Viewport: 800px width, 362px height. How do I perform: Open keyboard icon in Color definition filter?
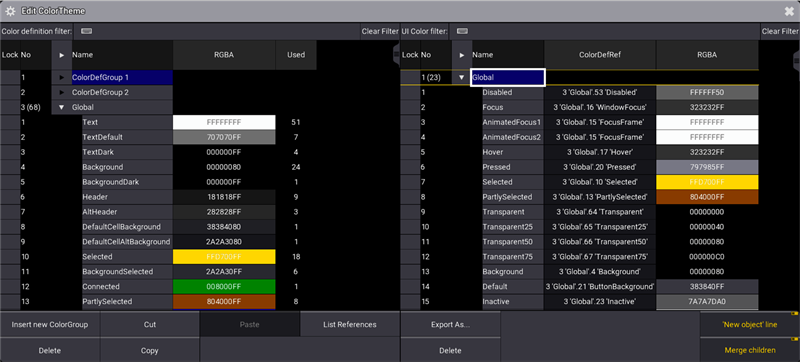pyautogui.click(x=87, y=31)
